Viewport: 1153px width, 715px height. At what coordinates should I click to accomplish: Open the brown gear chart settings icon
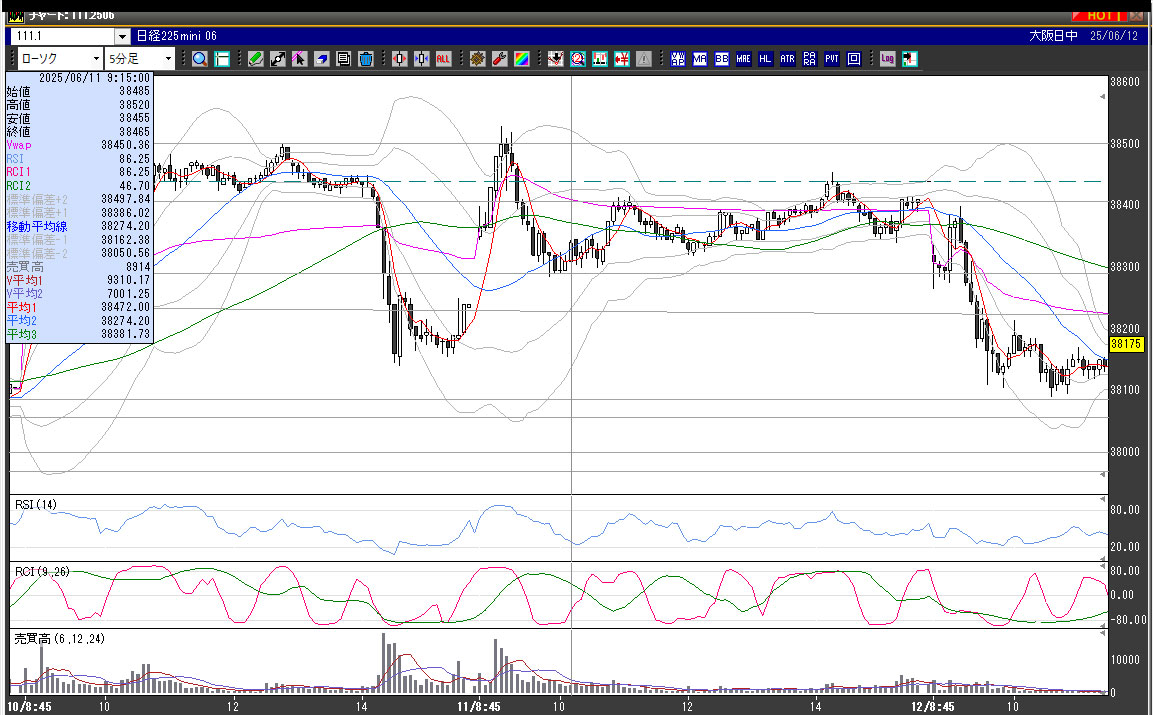477,59
